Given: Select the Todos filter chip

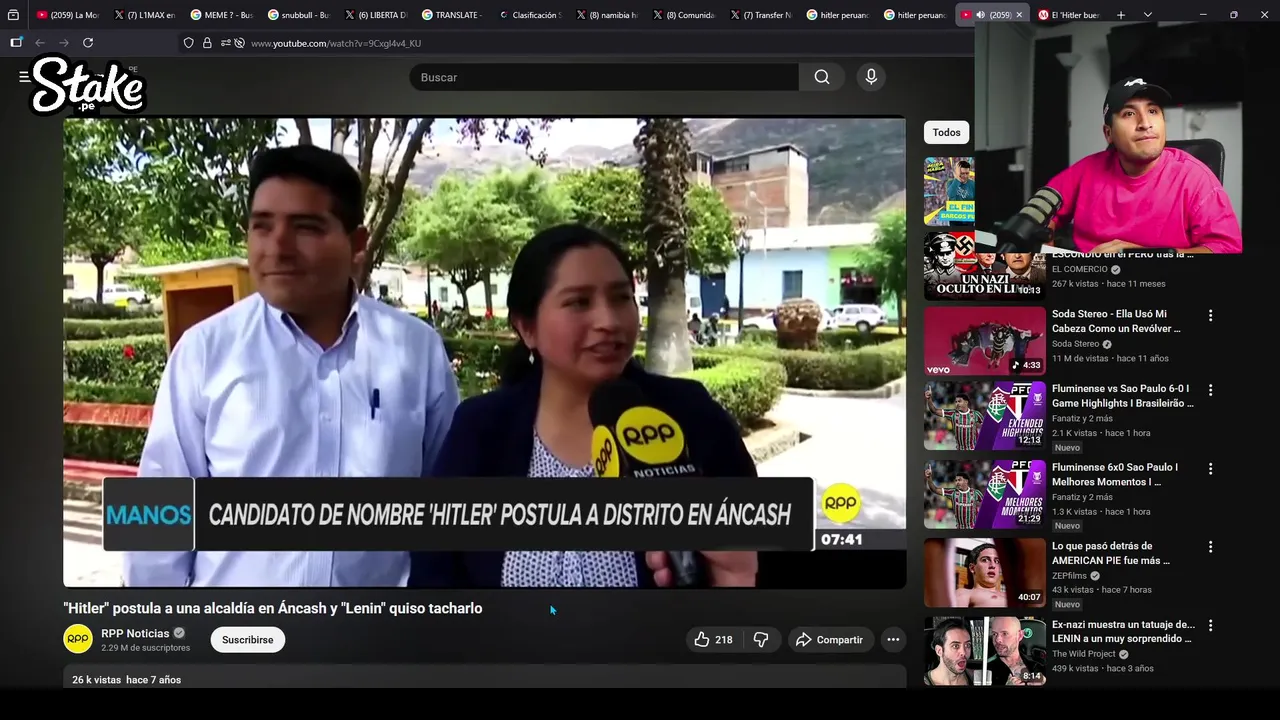Looking at the screenshot, I should (946, 132).
